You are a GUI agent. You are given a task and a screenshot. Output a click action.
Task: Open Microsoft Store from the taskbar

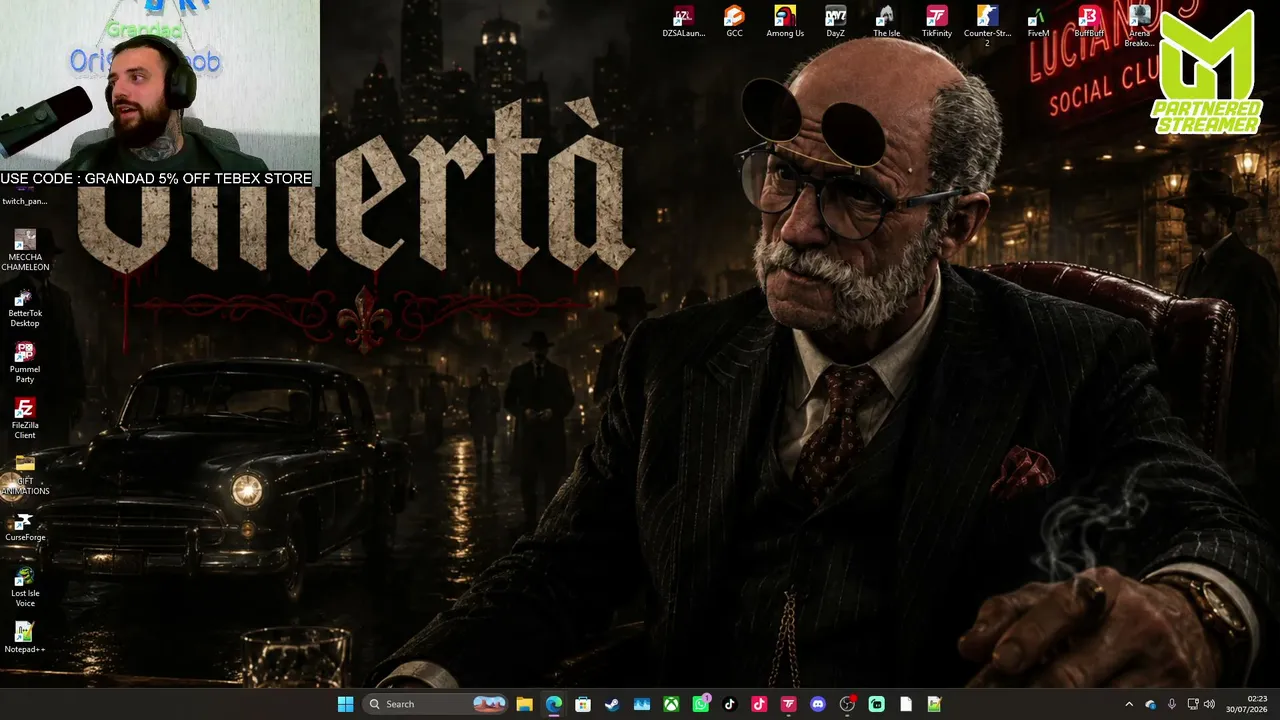point(583,704)
